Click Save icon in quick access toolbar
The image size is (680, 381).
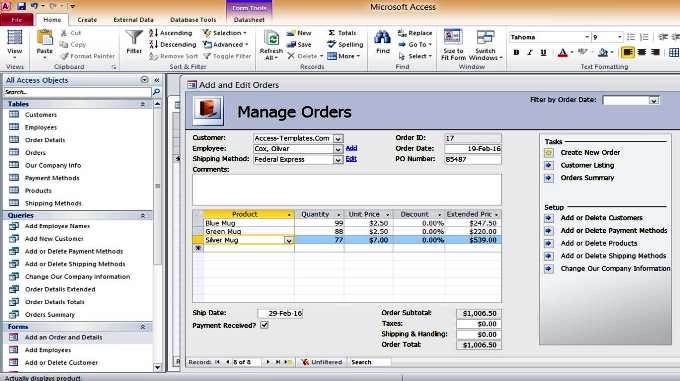[21, 7]
